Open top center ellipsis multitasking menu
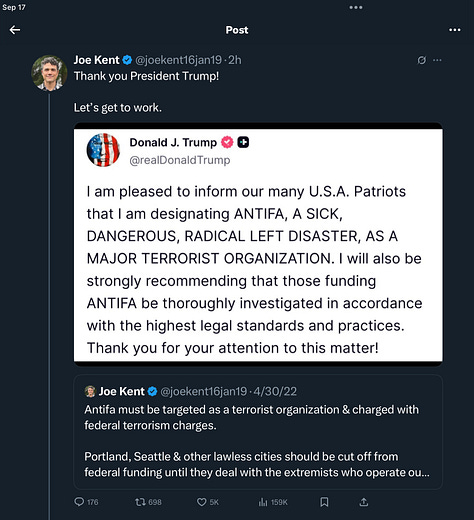 click(x=356, y=7)
